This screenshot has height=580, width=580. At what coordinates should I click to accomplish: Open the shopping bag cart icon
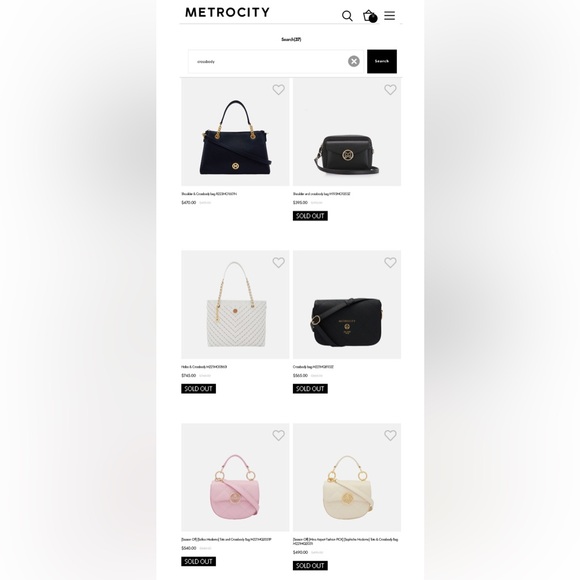(x=370, y=16)
